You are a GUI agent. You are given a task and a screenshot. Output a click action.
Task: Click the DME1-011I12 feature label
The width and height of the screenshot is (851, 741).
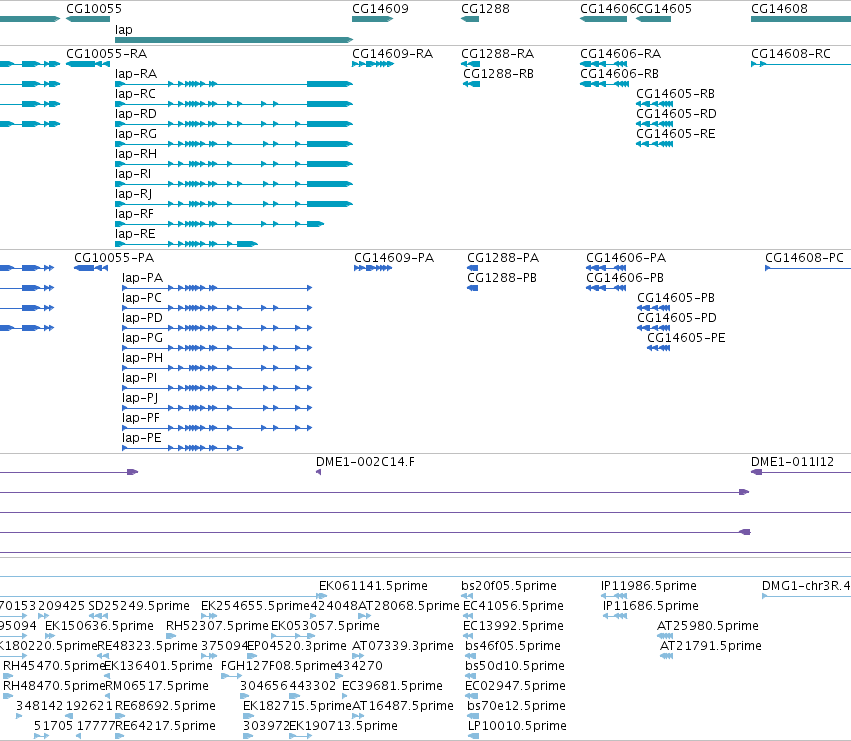click(x=792, y=462)
